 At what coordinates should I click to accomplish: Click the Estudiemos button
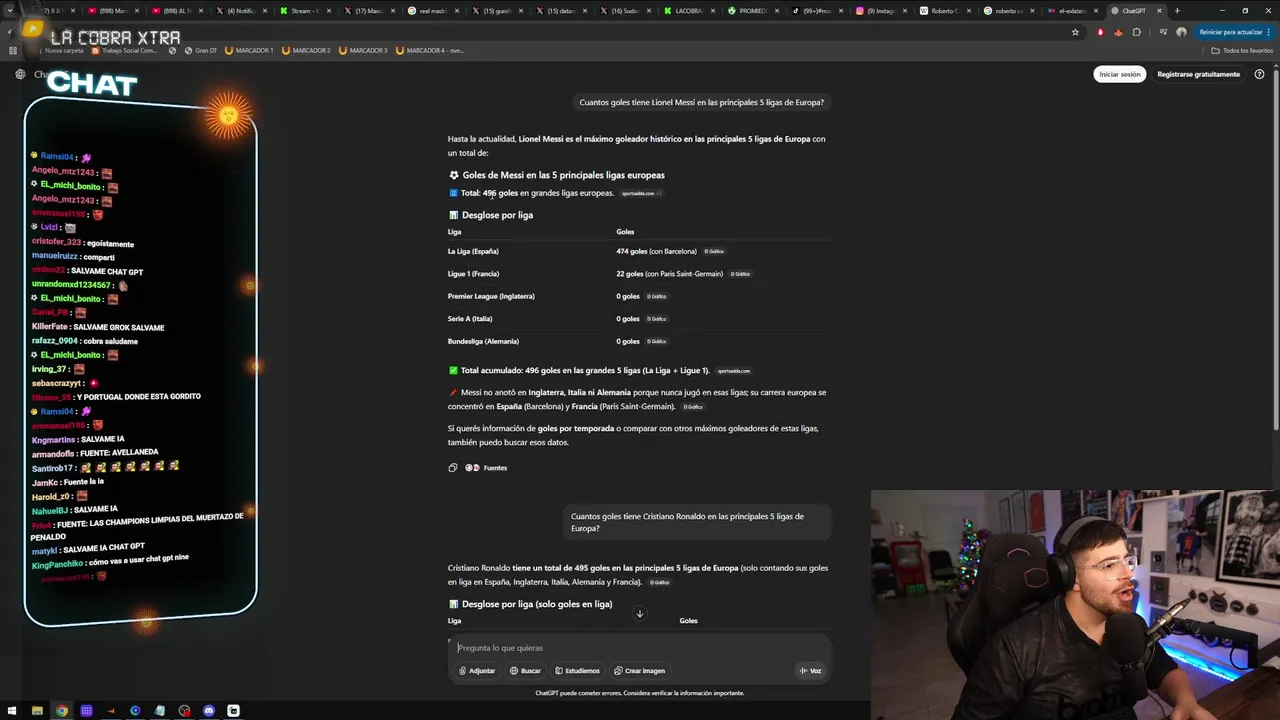(577, 671)
